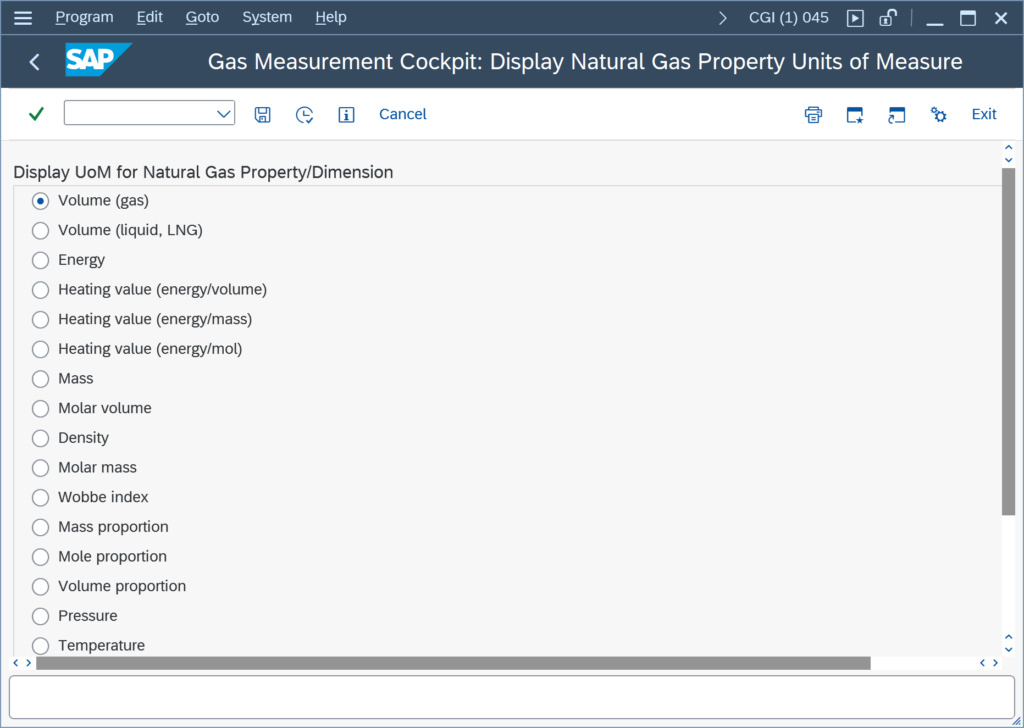Viewport: 1024px width, 728px height.
Task: Click the Cancel button
Action: 402,114
